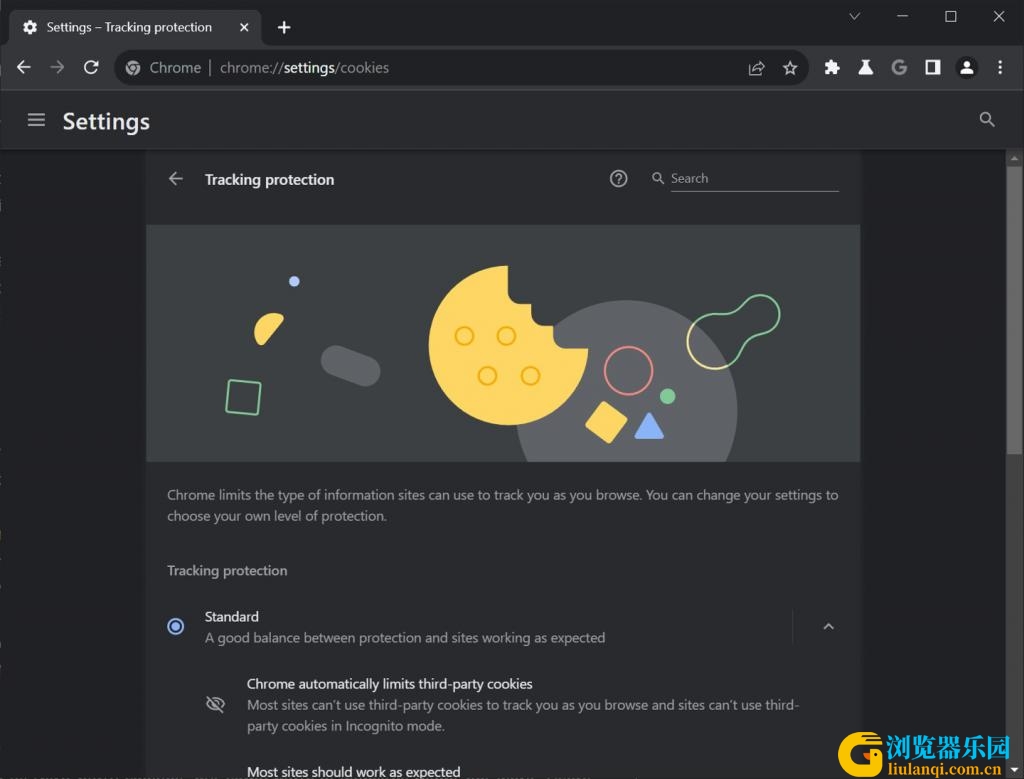1024x779 pixels.
Task: Click the 'Settings' page heading
Action: (x=106, y=121)
